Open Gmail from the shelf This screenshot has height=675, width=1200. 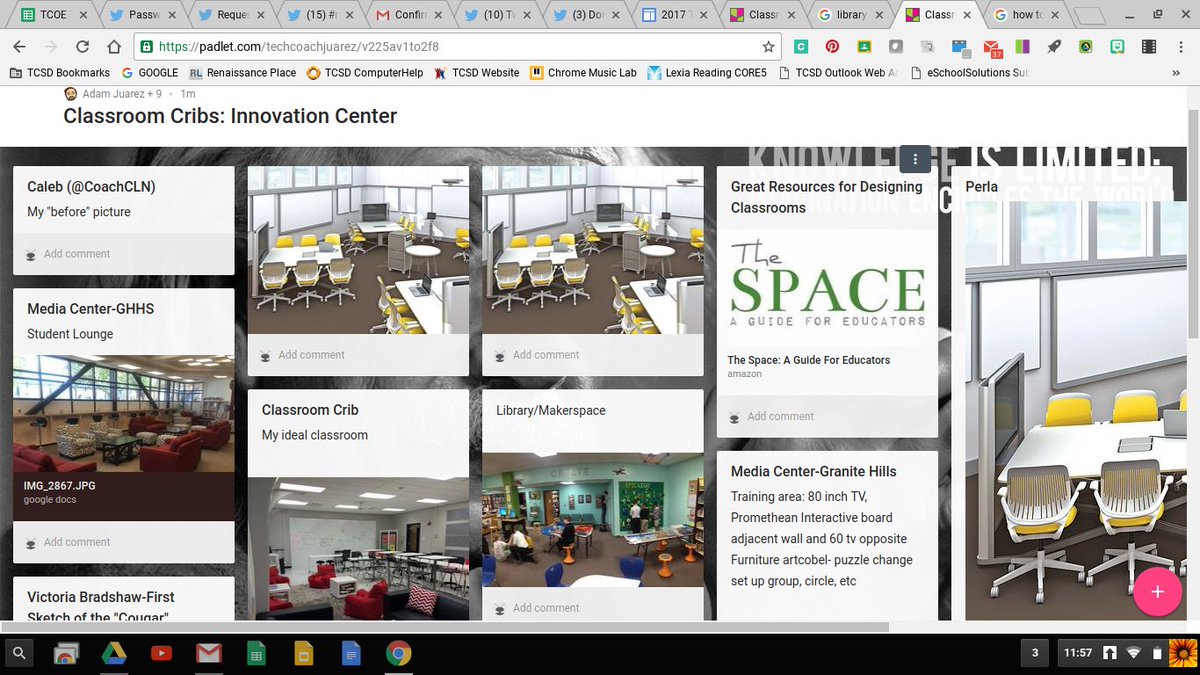(x=208, y=654)
